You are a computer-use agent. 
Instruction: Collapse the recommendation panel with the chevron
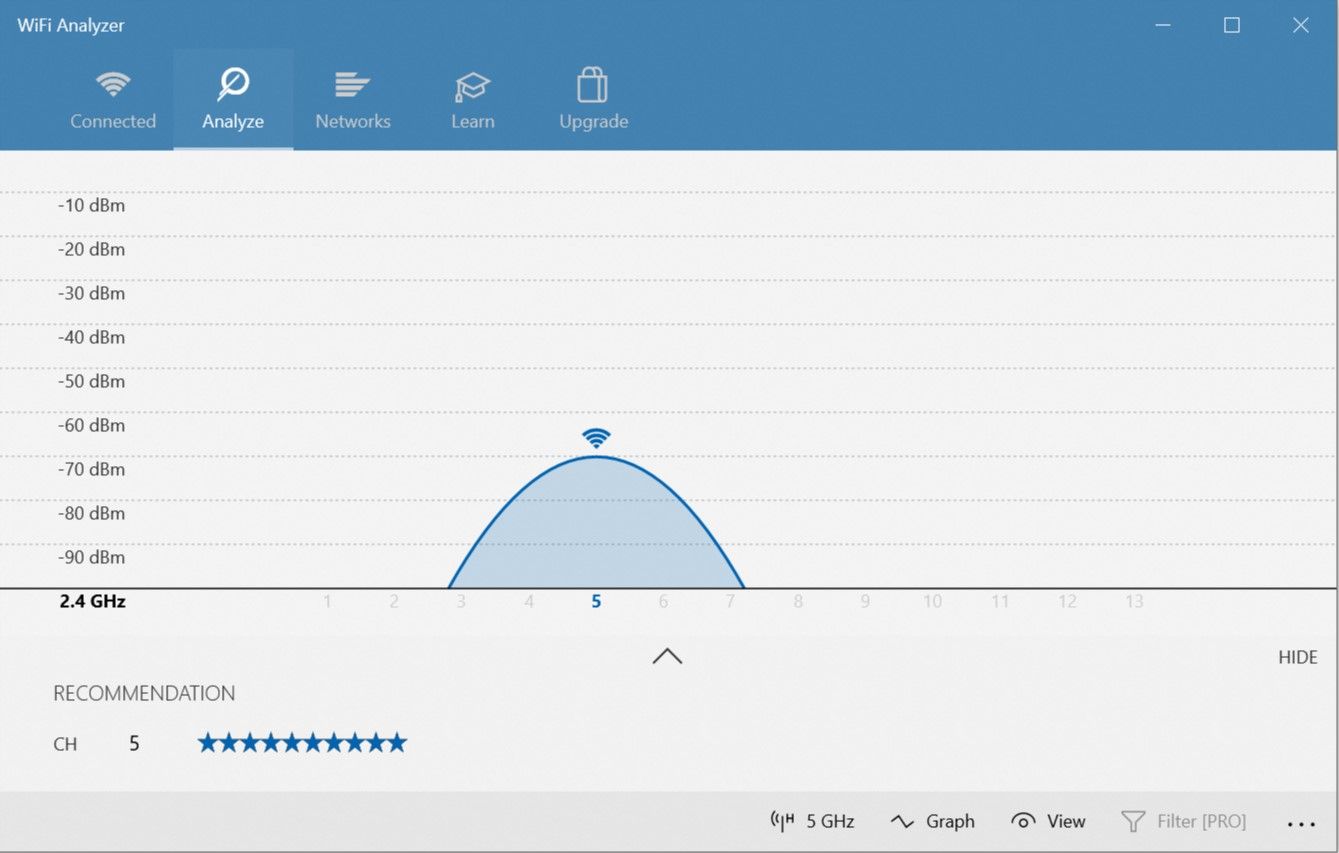pos(666,656)
